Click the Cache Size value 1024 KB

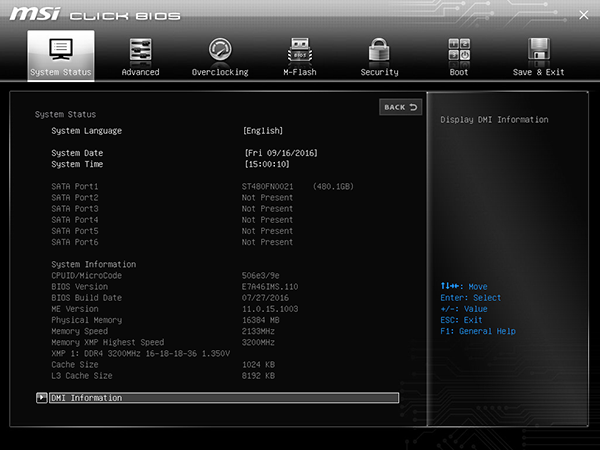258,364
